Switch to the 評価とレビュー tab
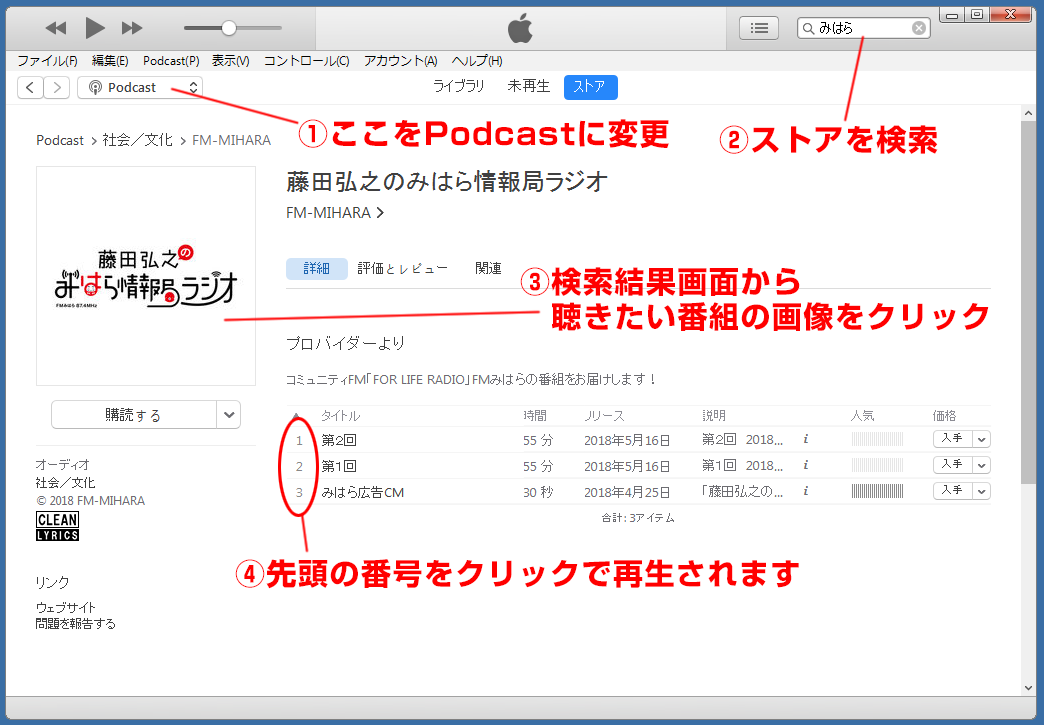 pos(399,267)
